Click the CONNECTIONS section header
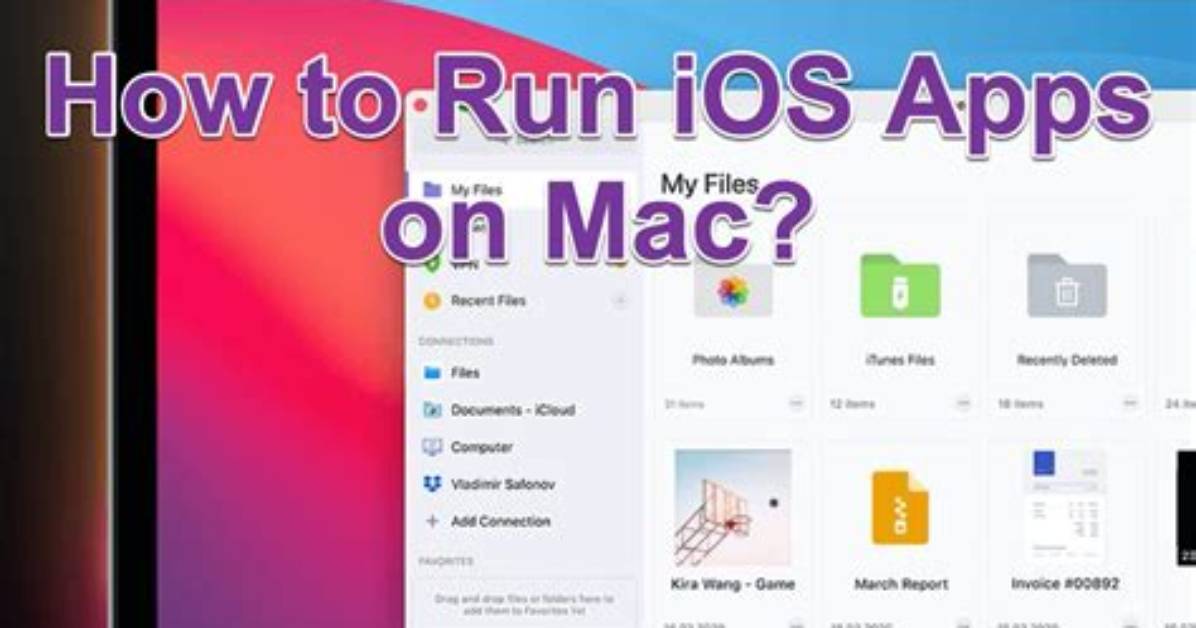Image resolution: width=1196 pixels, height=628 pixels. 456,341
